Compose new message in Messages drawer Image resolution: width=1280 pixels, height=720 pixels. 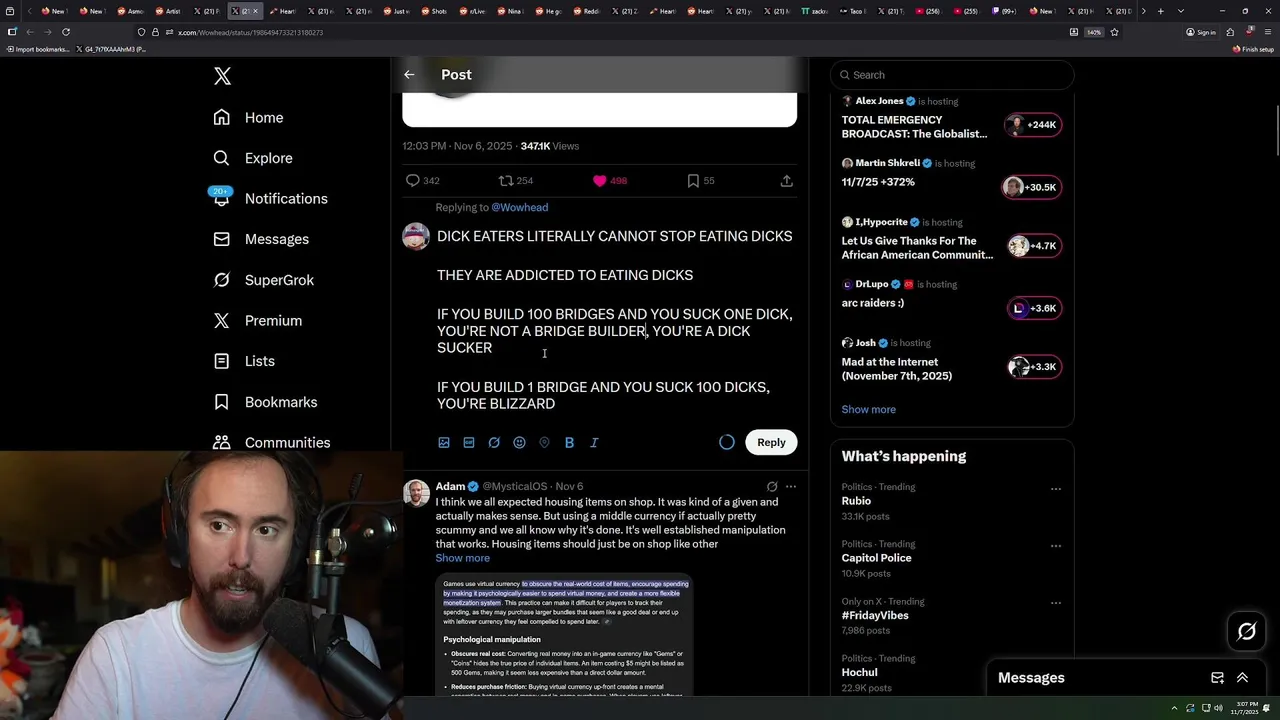point(1217,678)
